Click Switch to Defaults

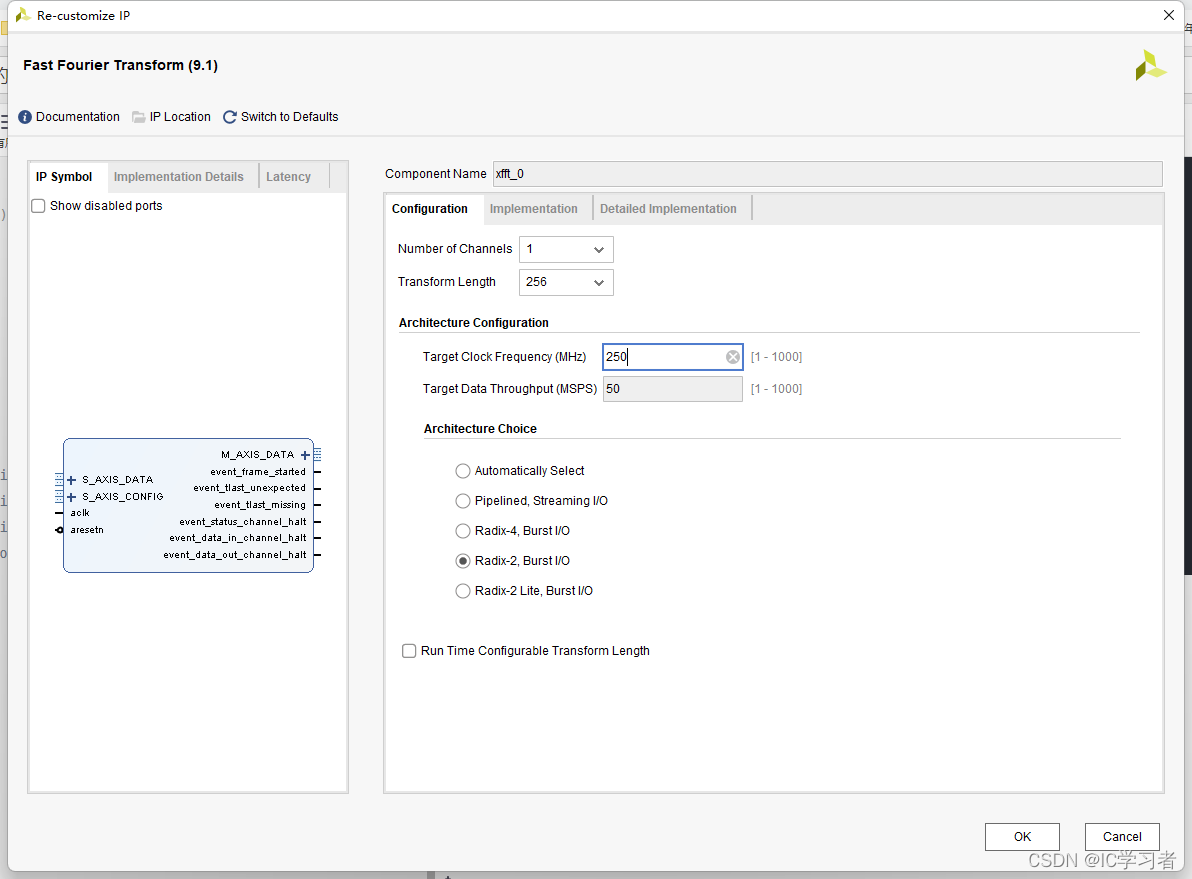pos(290,117)
